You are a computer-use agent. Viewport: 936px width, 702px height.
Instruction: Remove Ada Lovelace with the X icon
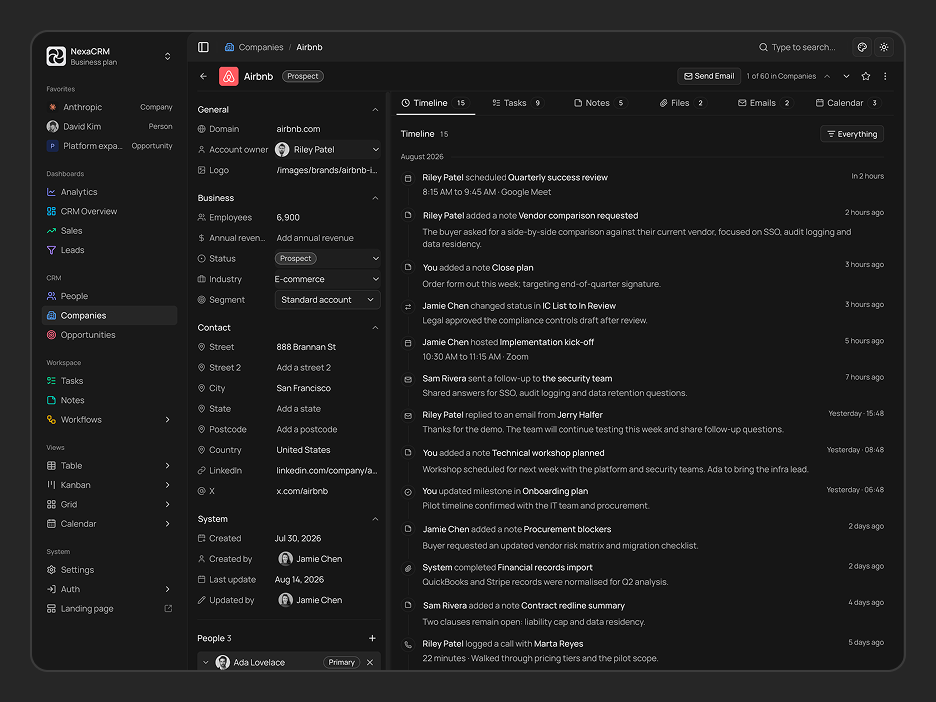pos(370,663)
